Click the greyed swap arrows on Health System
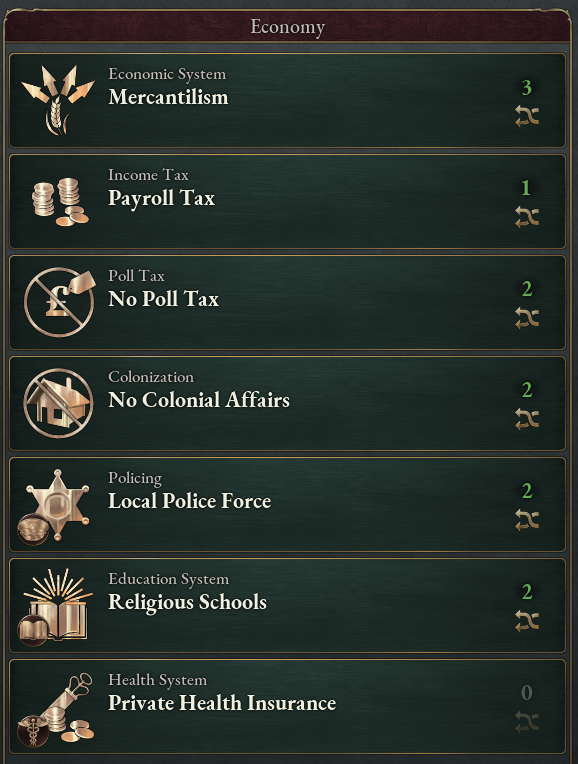Viewport: 578px width, 764px height. coord(527,722)
